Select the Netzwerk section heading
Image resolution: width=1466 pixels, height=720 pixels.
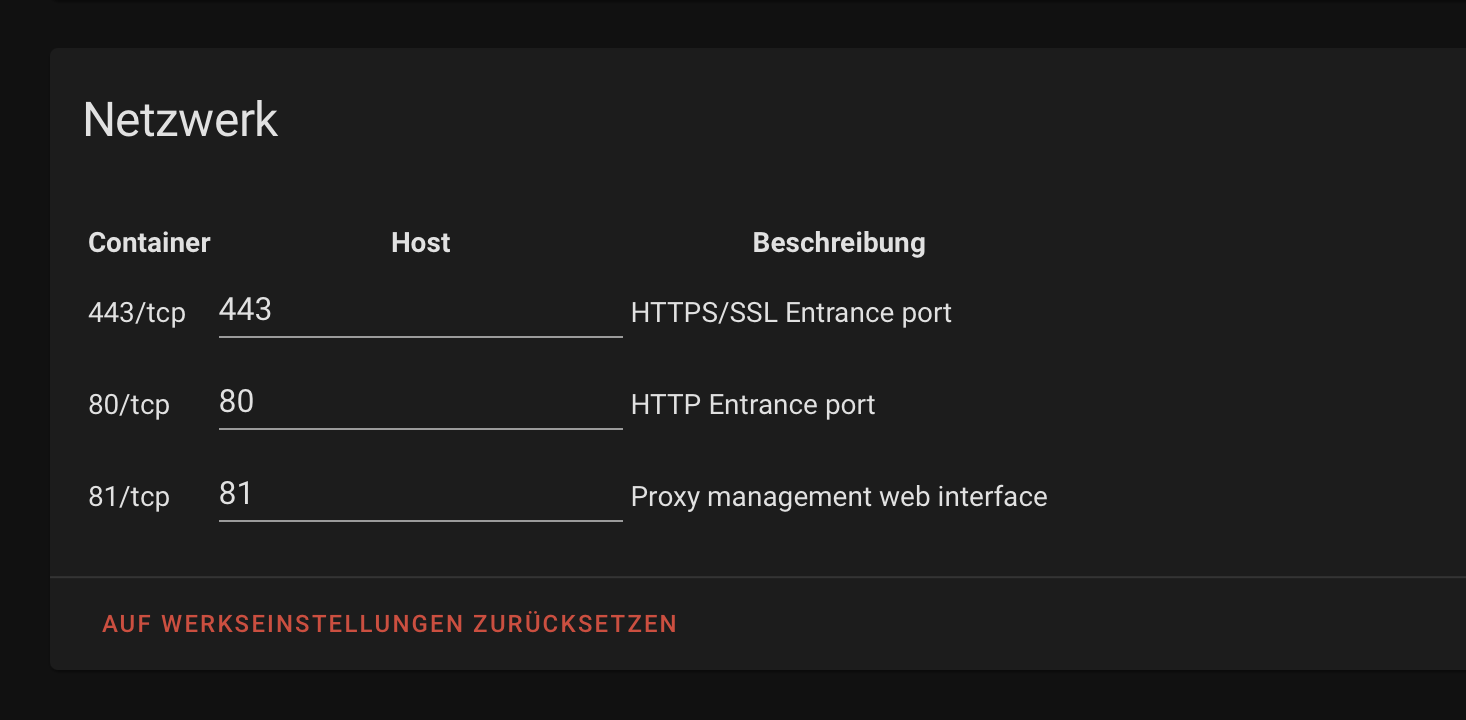[x=181, y=119]
